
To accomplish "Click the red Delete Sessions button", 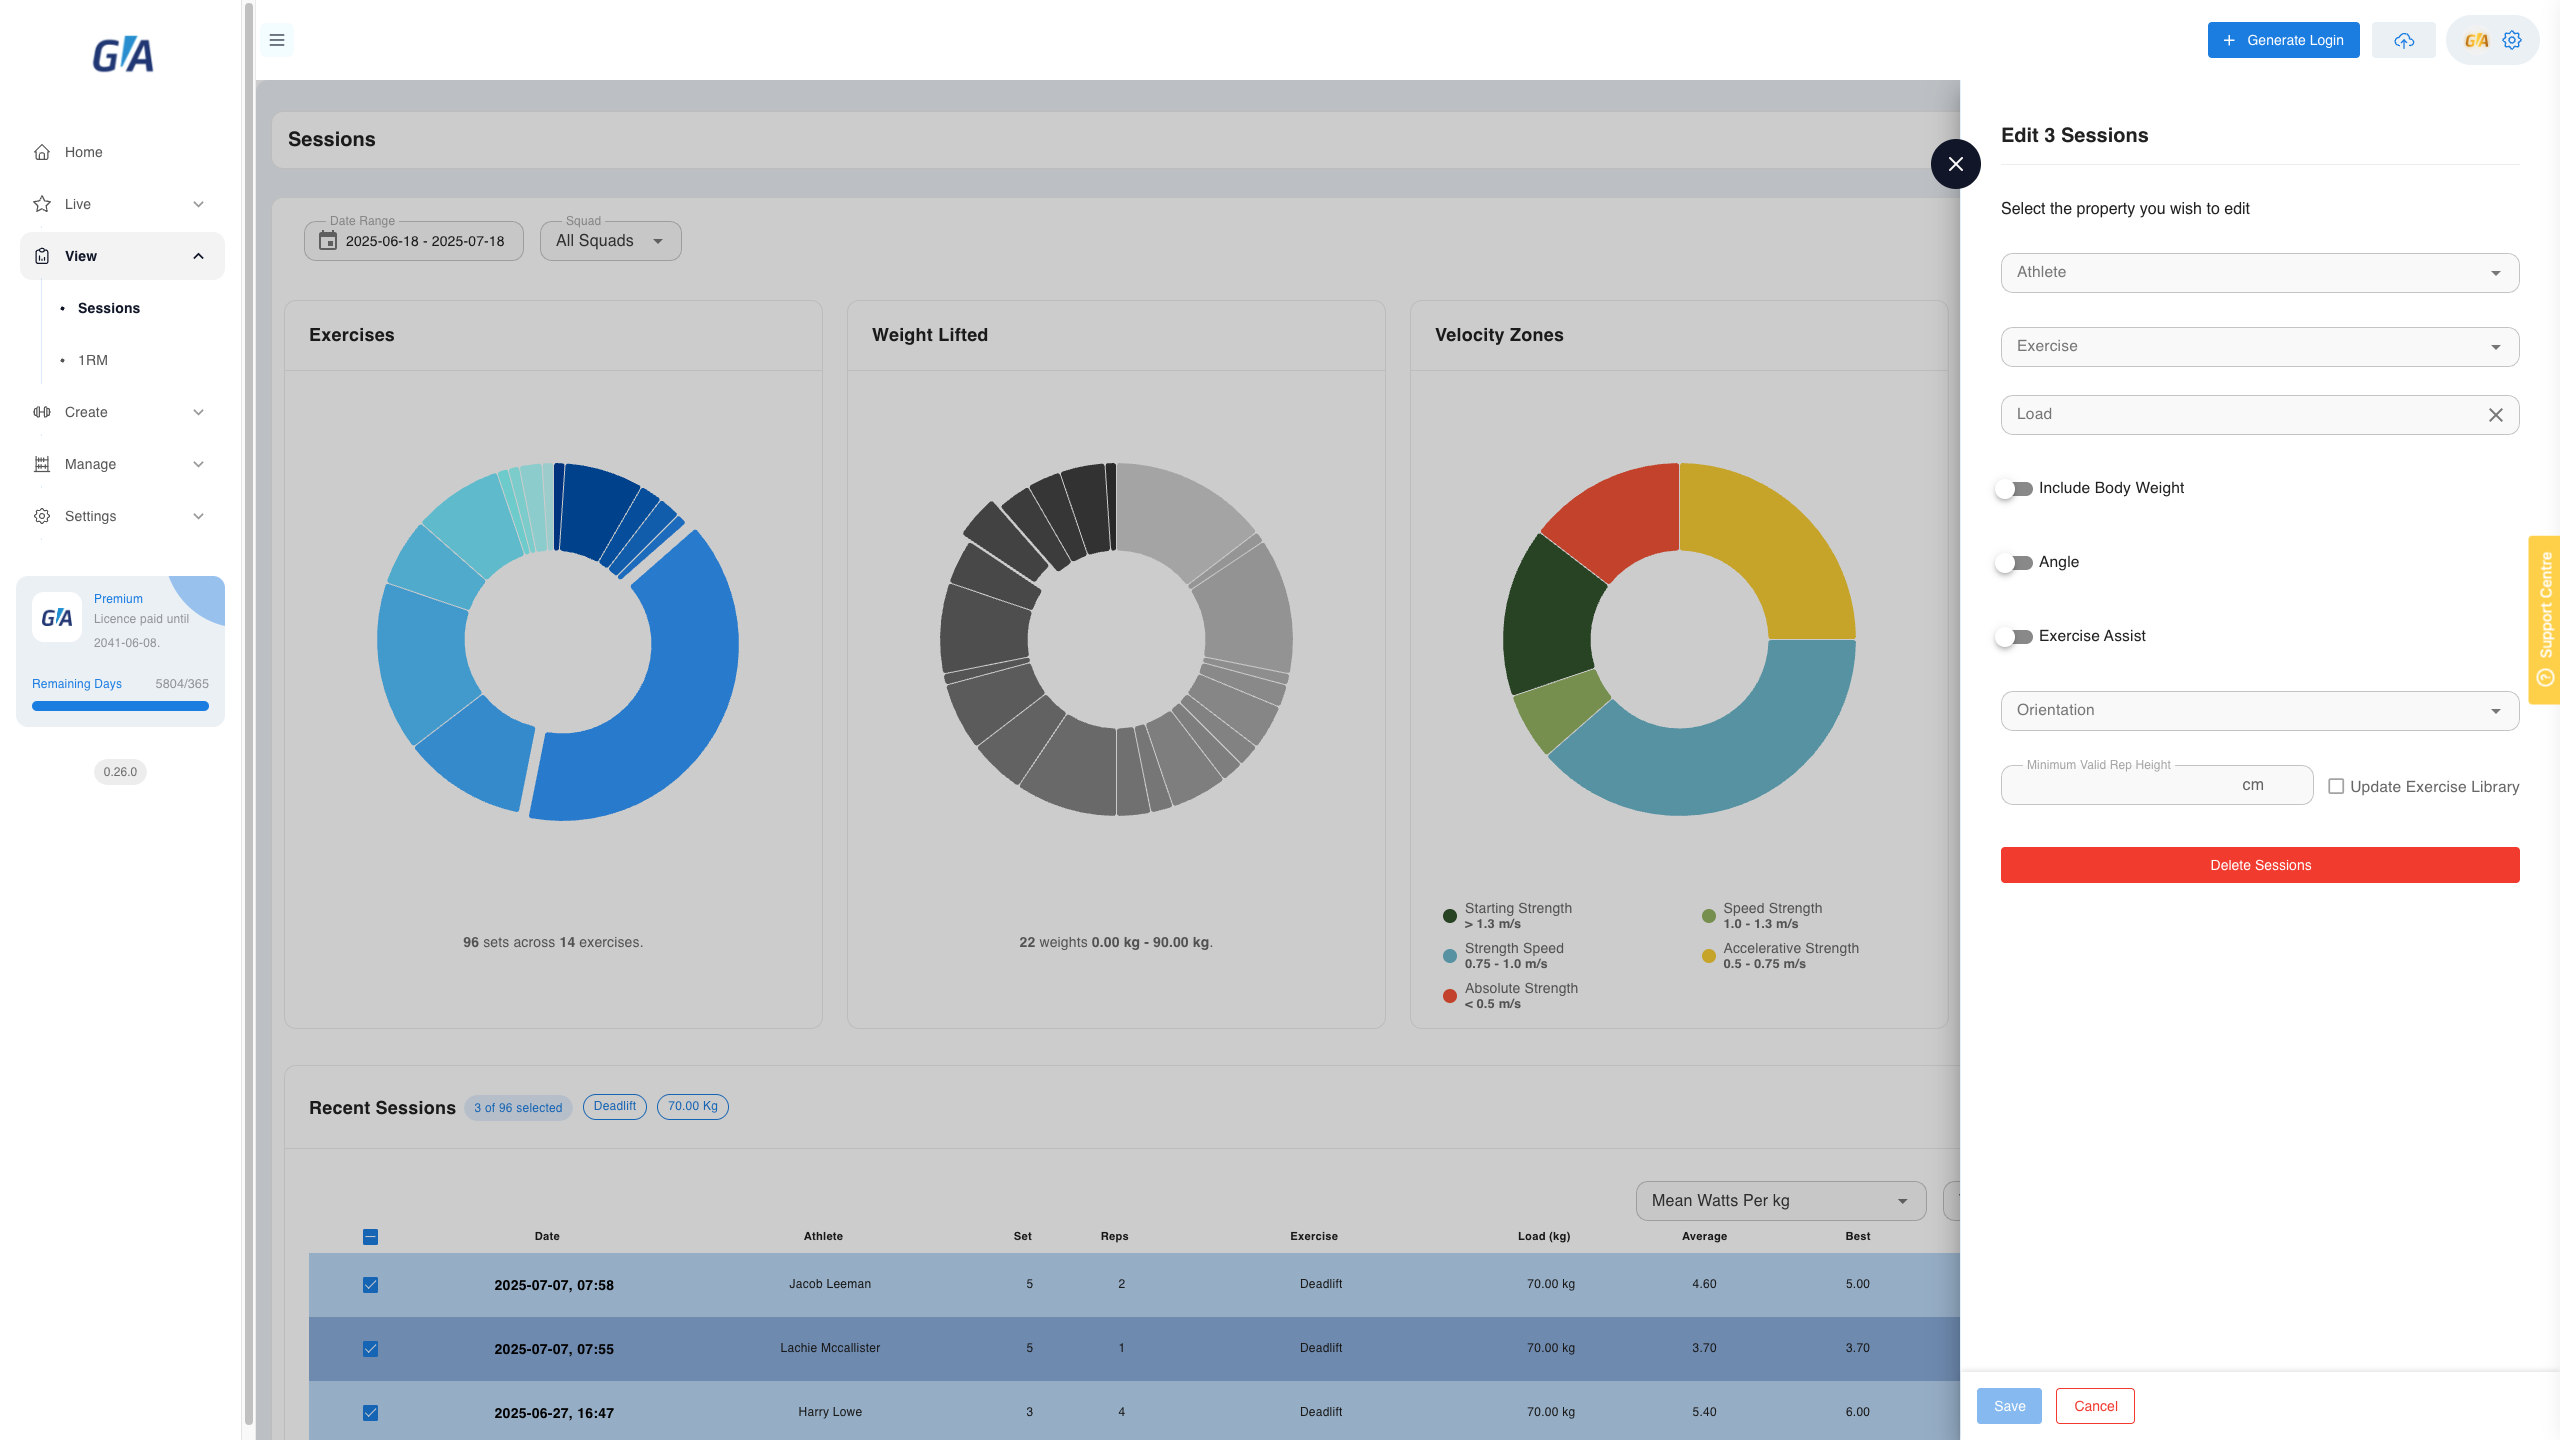I will (x=2260, y=865).
